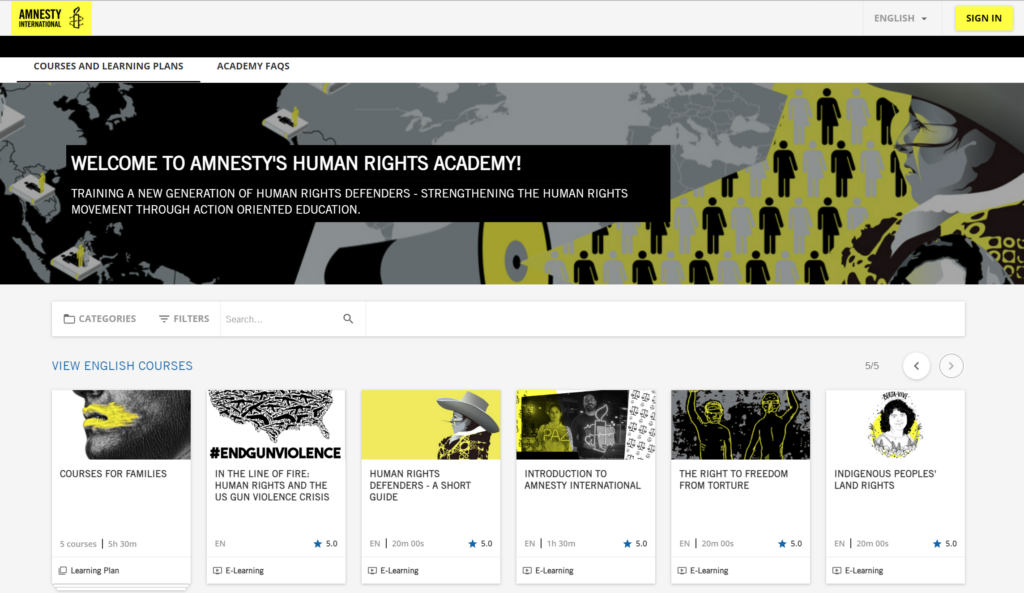Viewport: 1024px width, 593px height.
Task: Click the '1h 30m' duration text
Action: 561,543
